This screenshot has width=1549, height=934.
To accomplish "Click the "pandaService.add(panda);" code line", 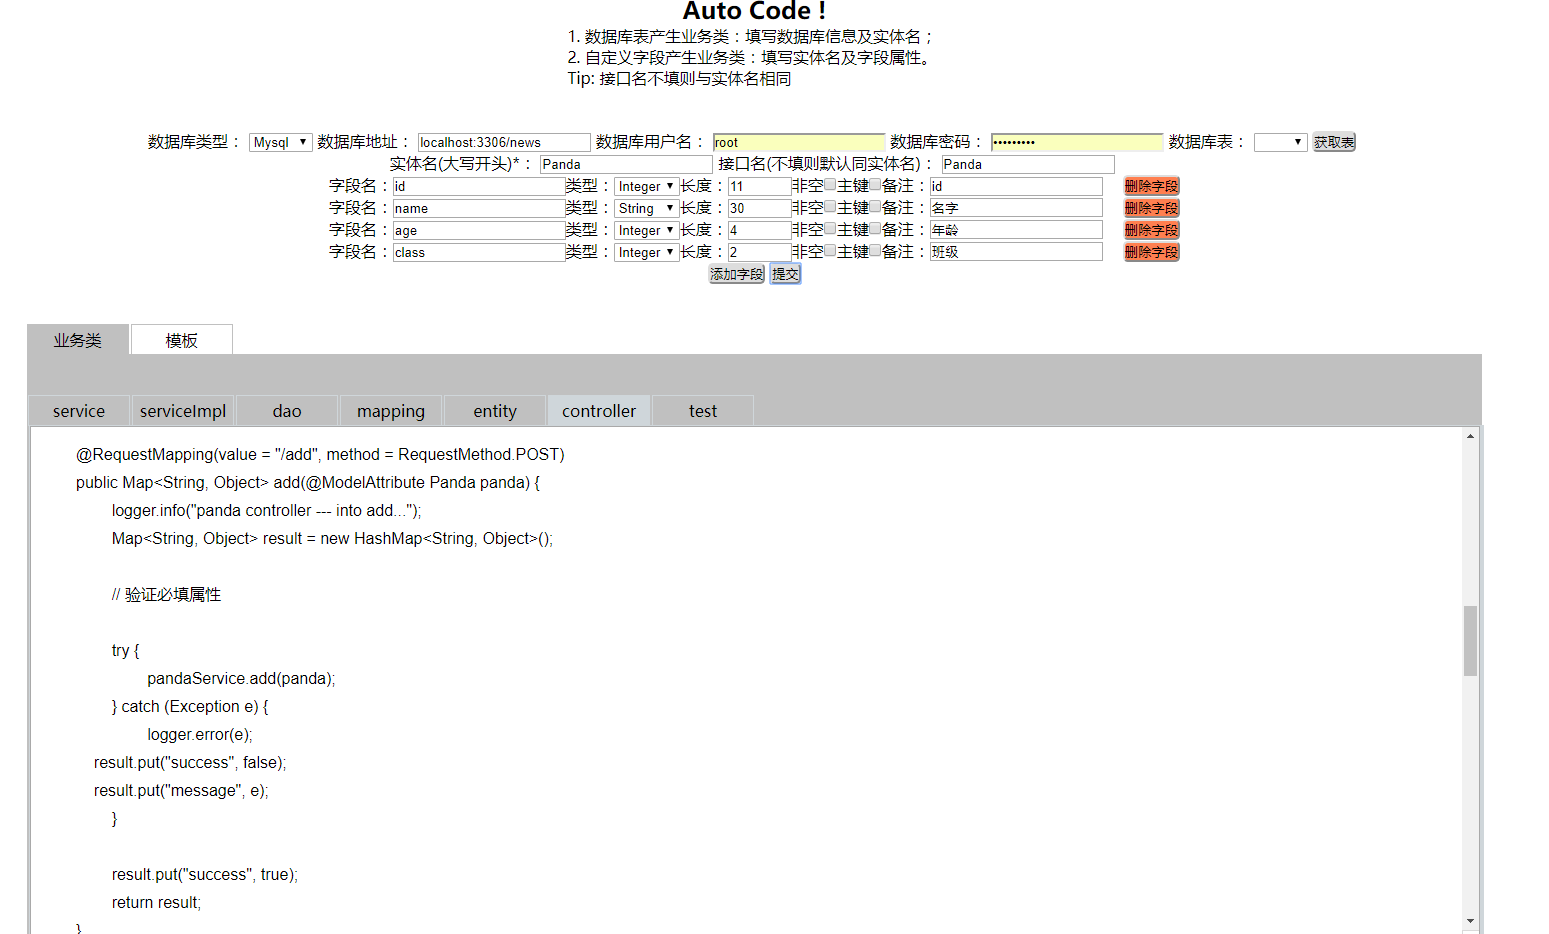I will (x=241, y=679).
